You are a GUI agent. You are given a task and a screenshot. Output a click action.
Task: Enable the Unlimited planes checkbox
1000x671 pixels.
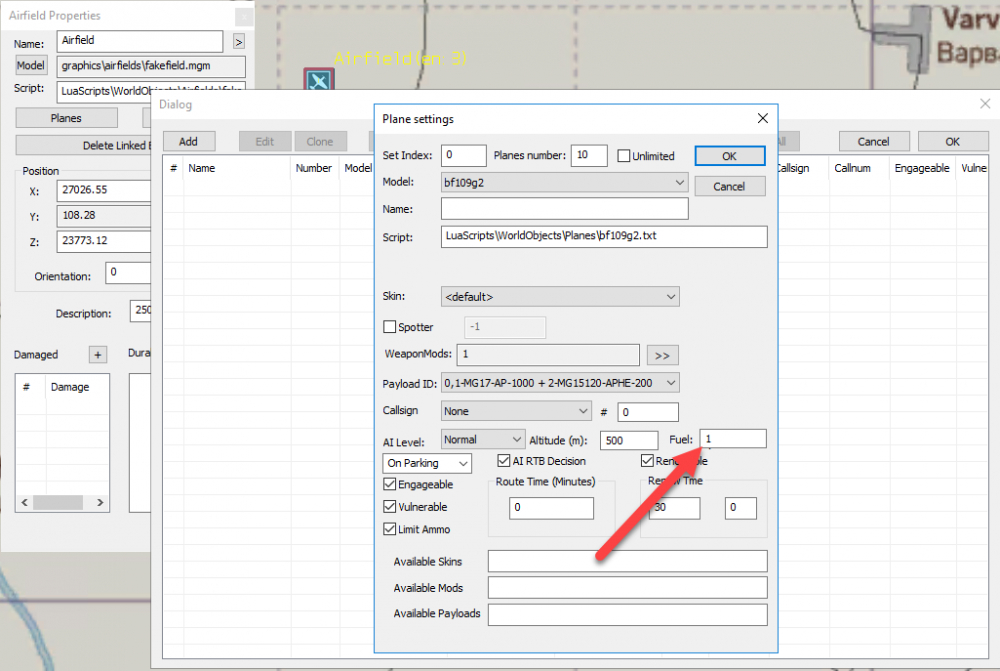tap(624, 156)
